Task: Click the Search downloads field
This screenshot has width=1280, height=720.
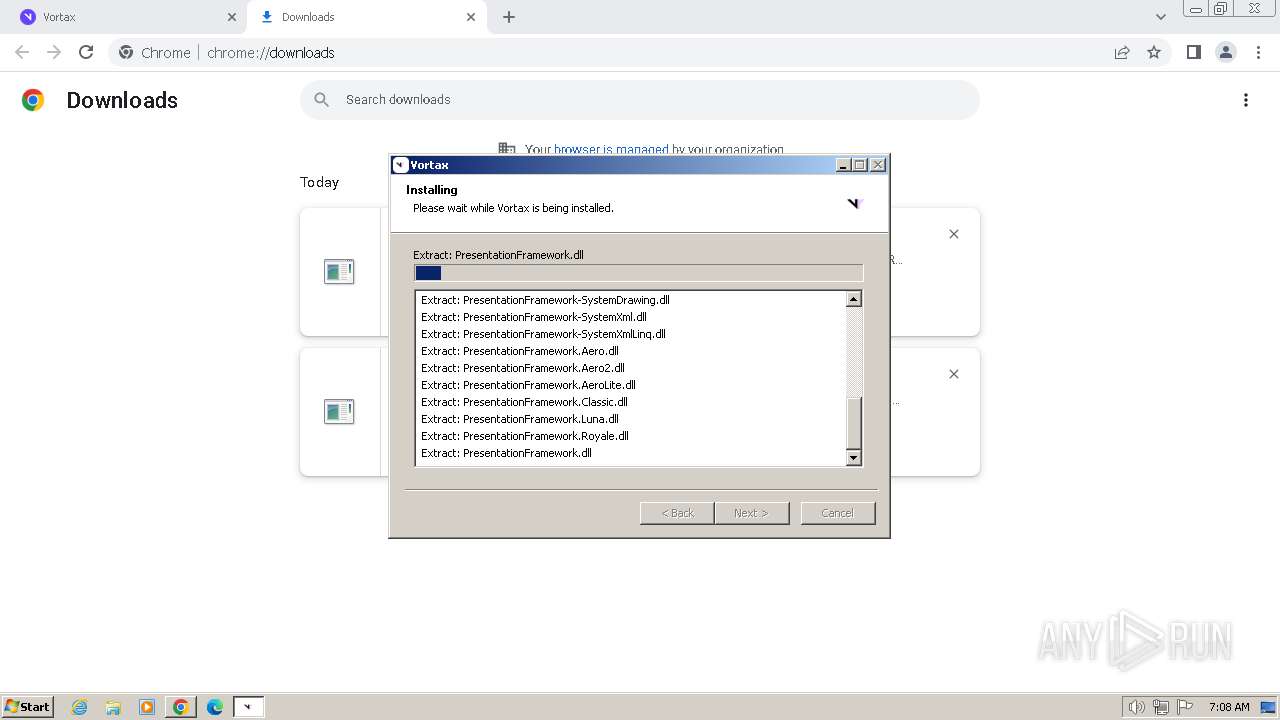Action: tap(640, 100)
